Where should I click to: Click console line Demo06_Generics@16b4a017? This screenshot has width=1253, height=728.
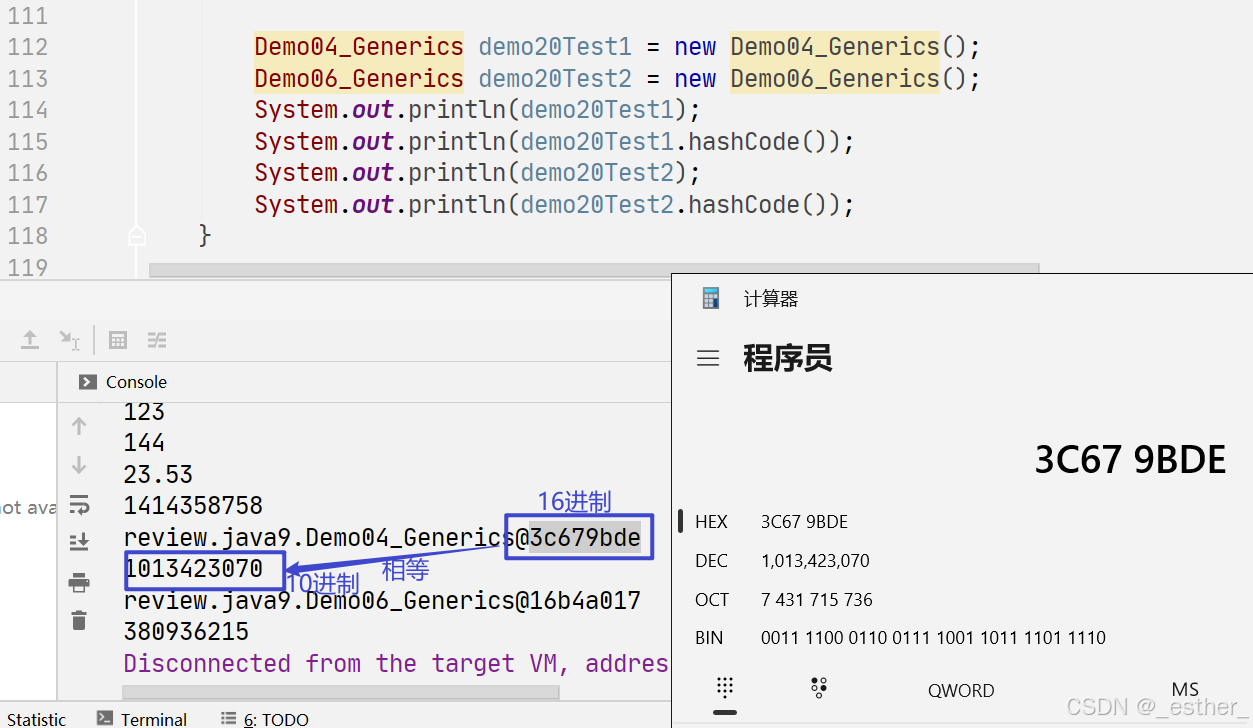click(382, 600)
